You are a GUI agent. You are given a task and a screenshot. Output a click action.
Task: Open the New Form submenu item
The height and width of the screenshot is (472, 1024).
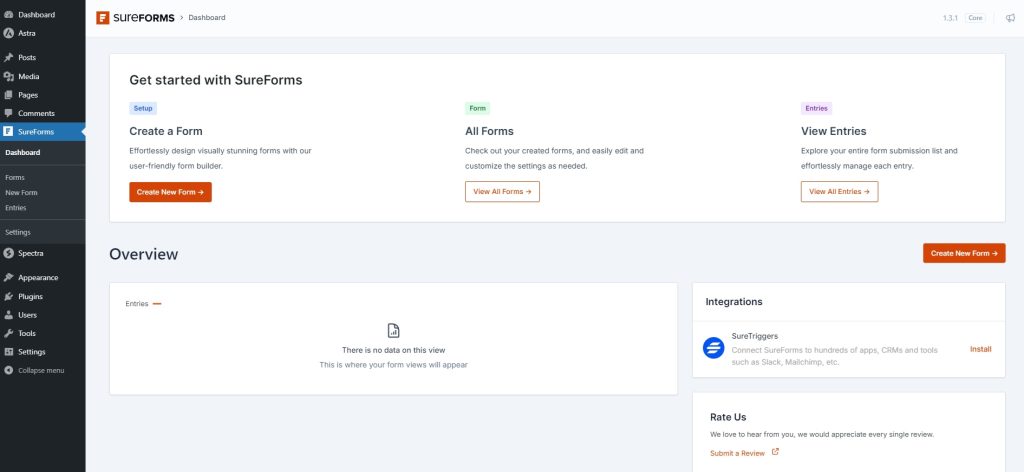(22, 193)
